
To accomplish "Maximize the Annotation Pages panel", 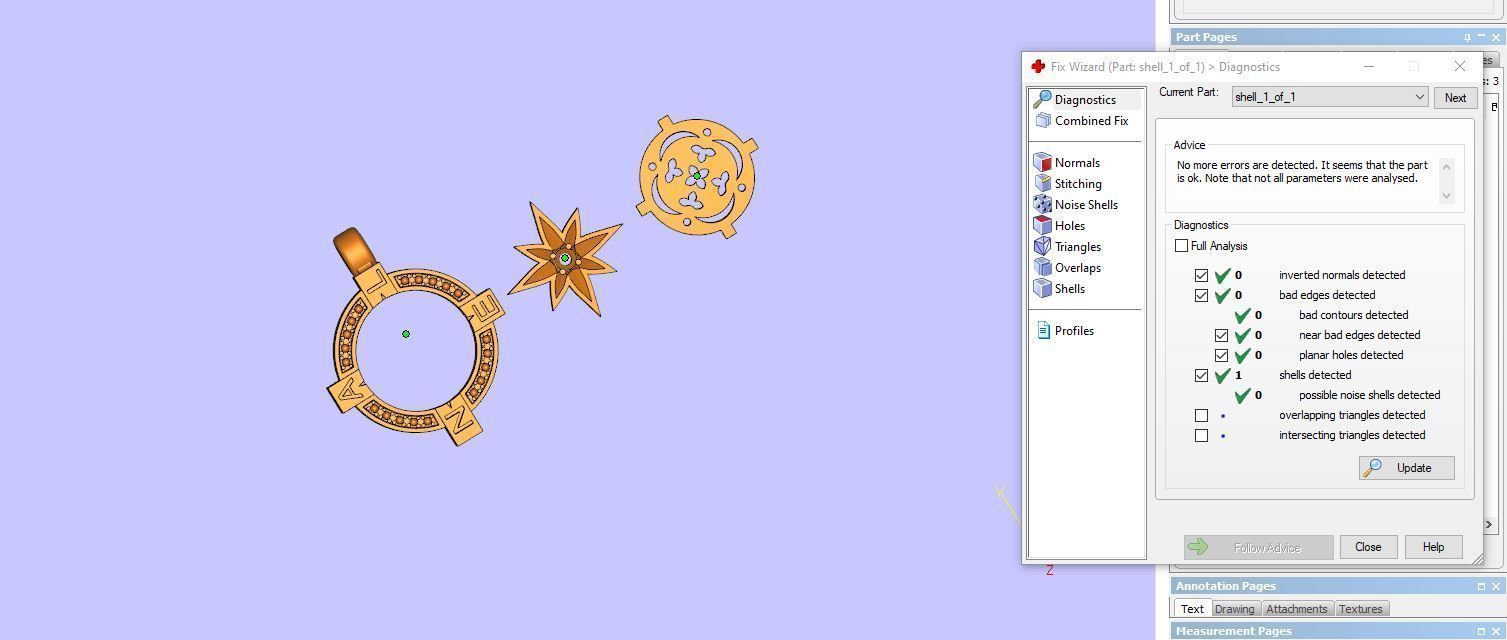I will [x=1482, y=586].
